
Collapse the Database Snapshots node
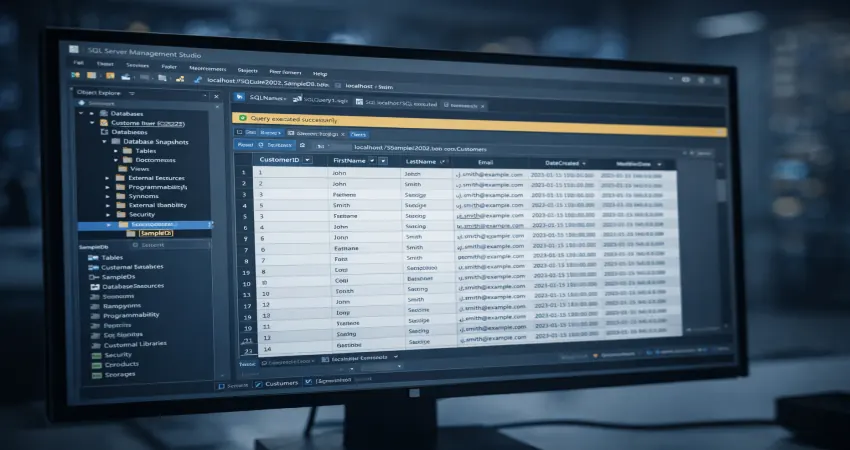click(105, 142)
